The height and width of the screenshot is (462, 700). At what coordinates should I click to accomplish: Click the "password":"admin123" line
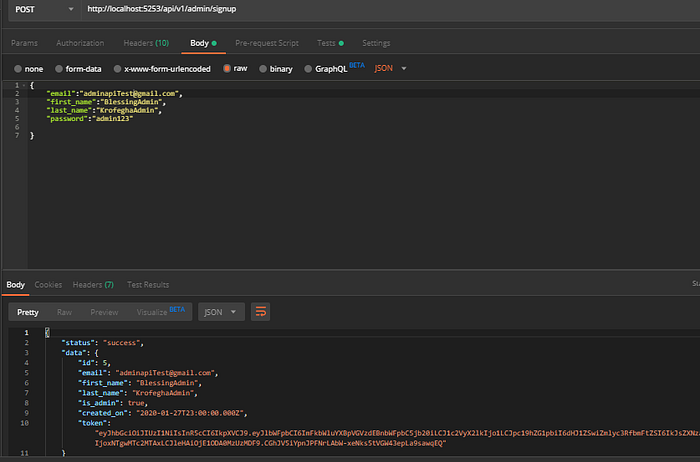click(90, 119)
